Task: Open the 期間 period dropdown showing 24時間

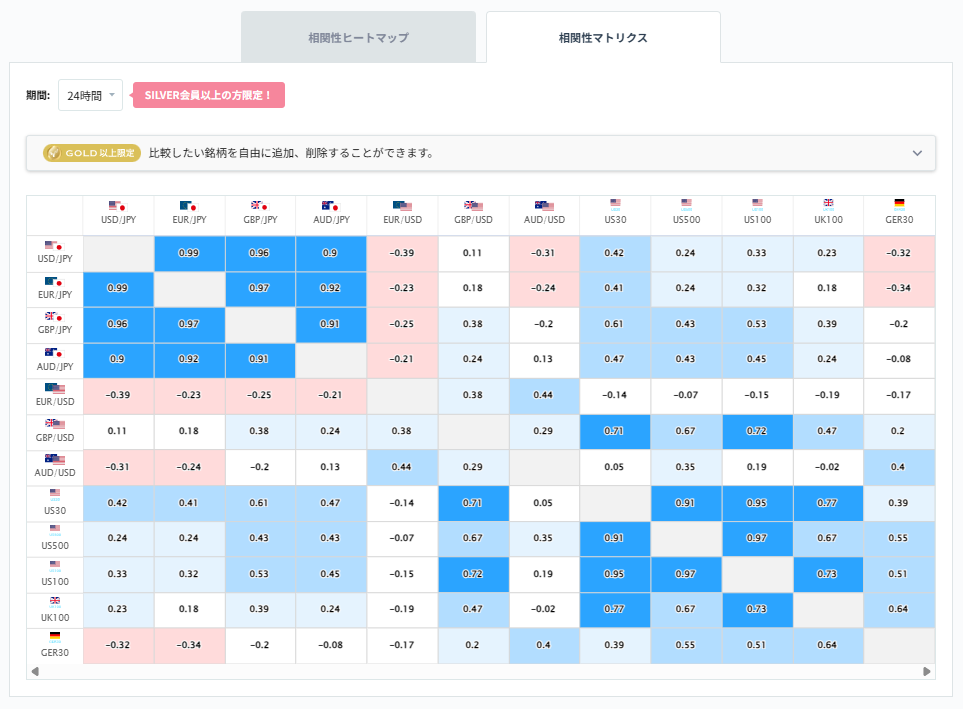Action: 90,94
